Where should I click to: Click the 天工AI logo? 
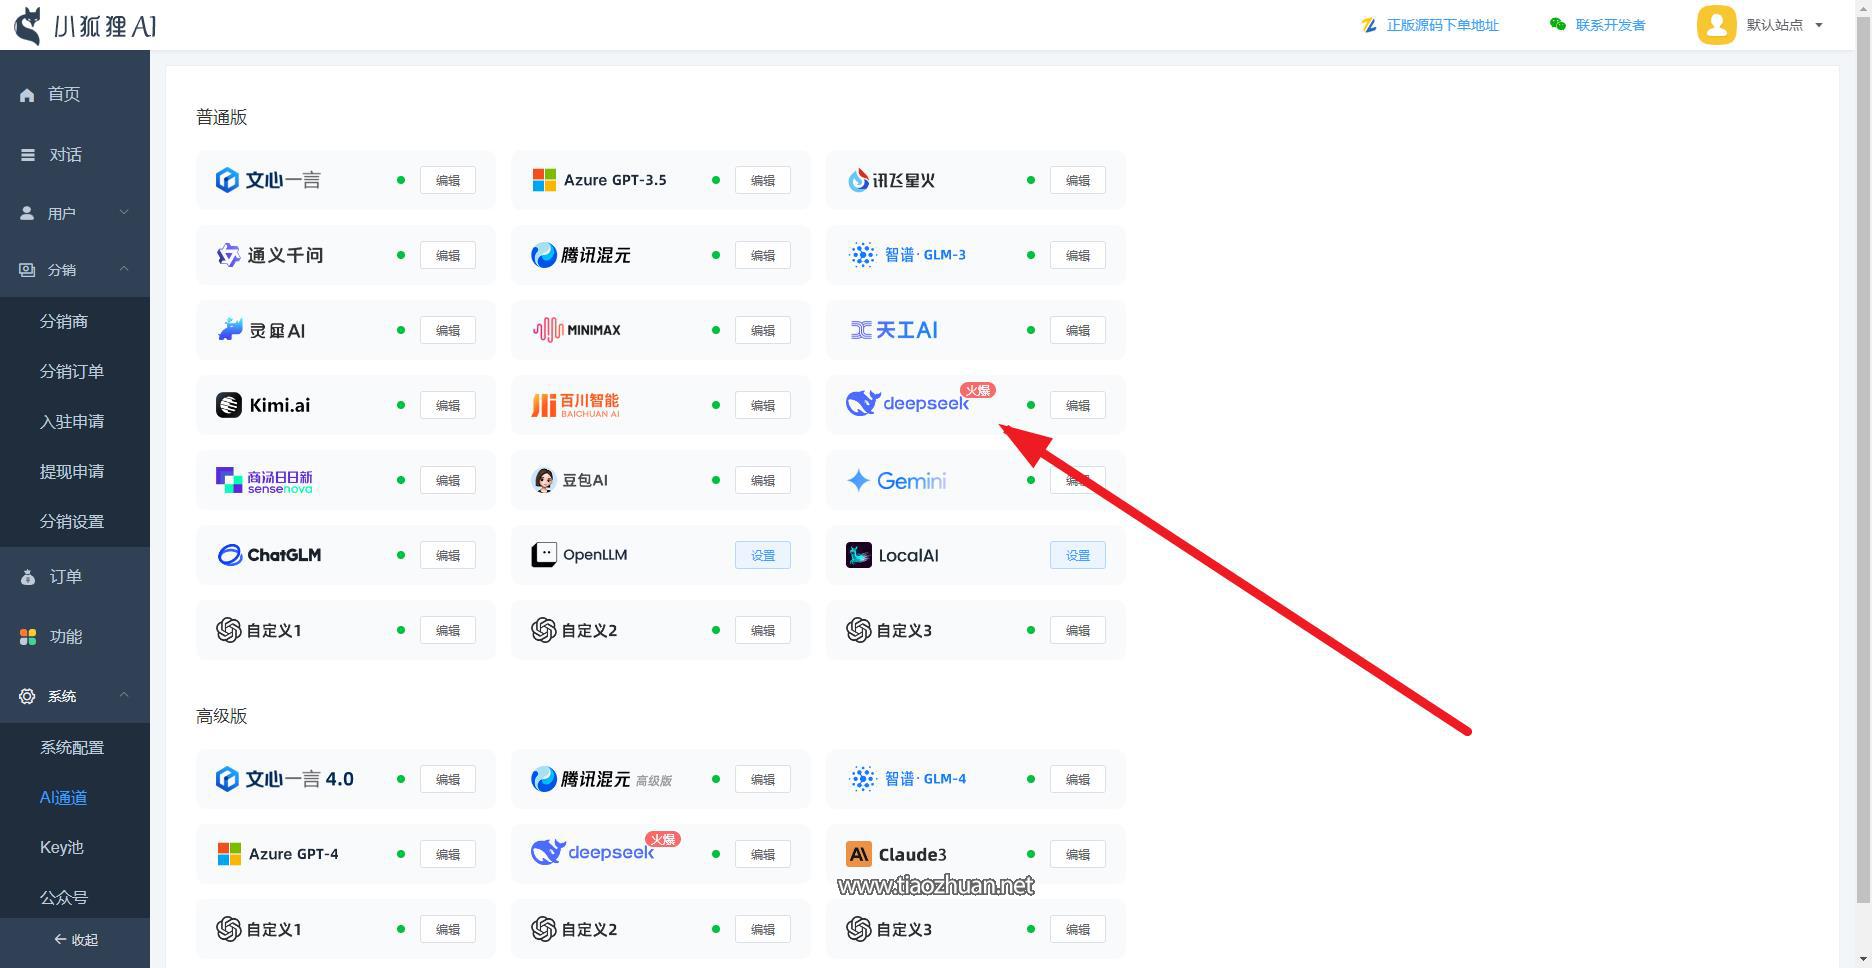coord(893,330)
